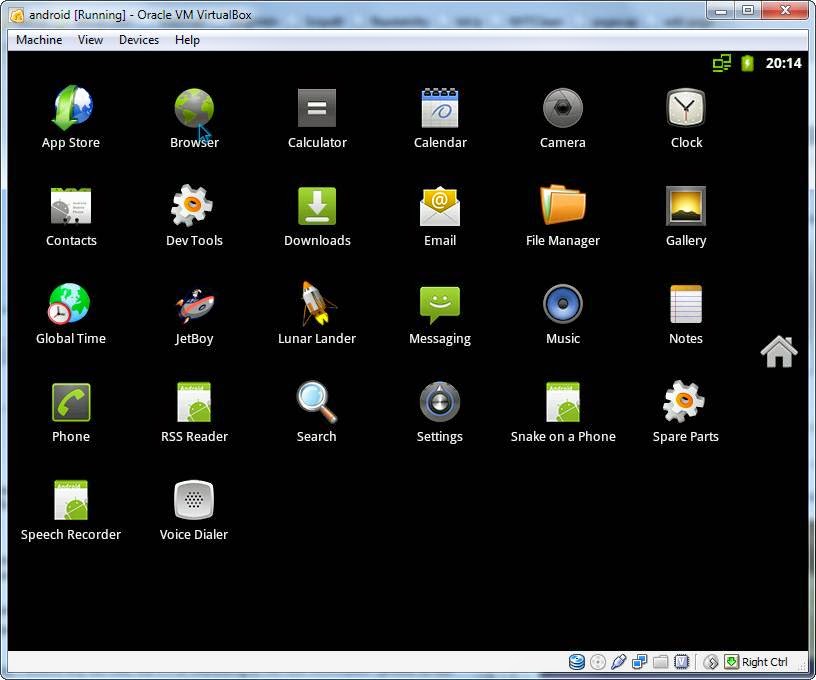
Task: Tap the 20:14 clock in status bar
Action: [783, 63]
